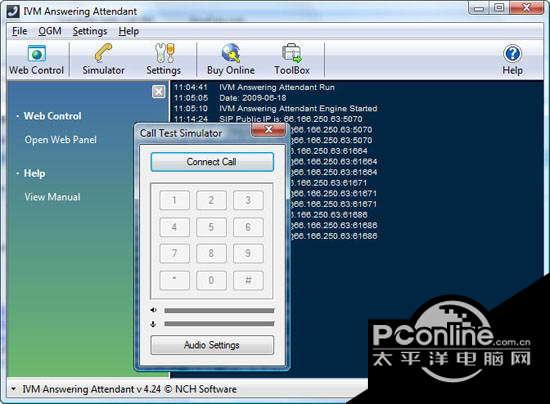This screenshot has height=404, width=550.
Task: Open the Help menu in menu bar
Action: [128, 31]
